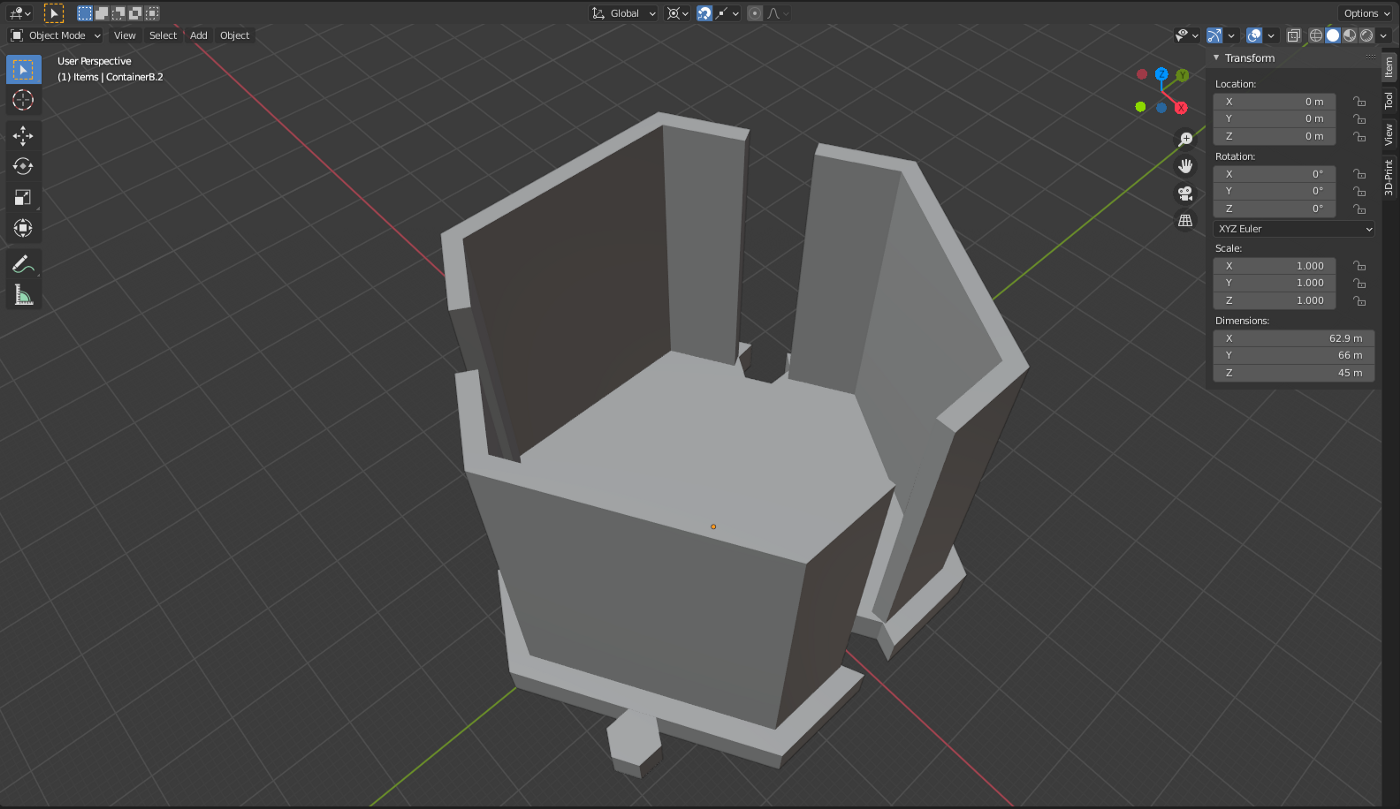
Task: Open the Options panel
Action: [x=1364, y=13]
